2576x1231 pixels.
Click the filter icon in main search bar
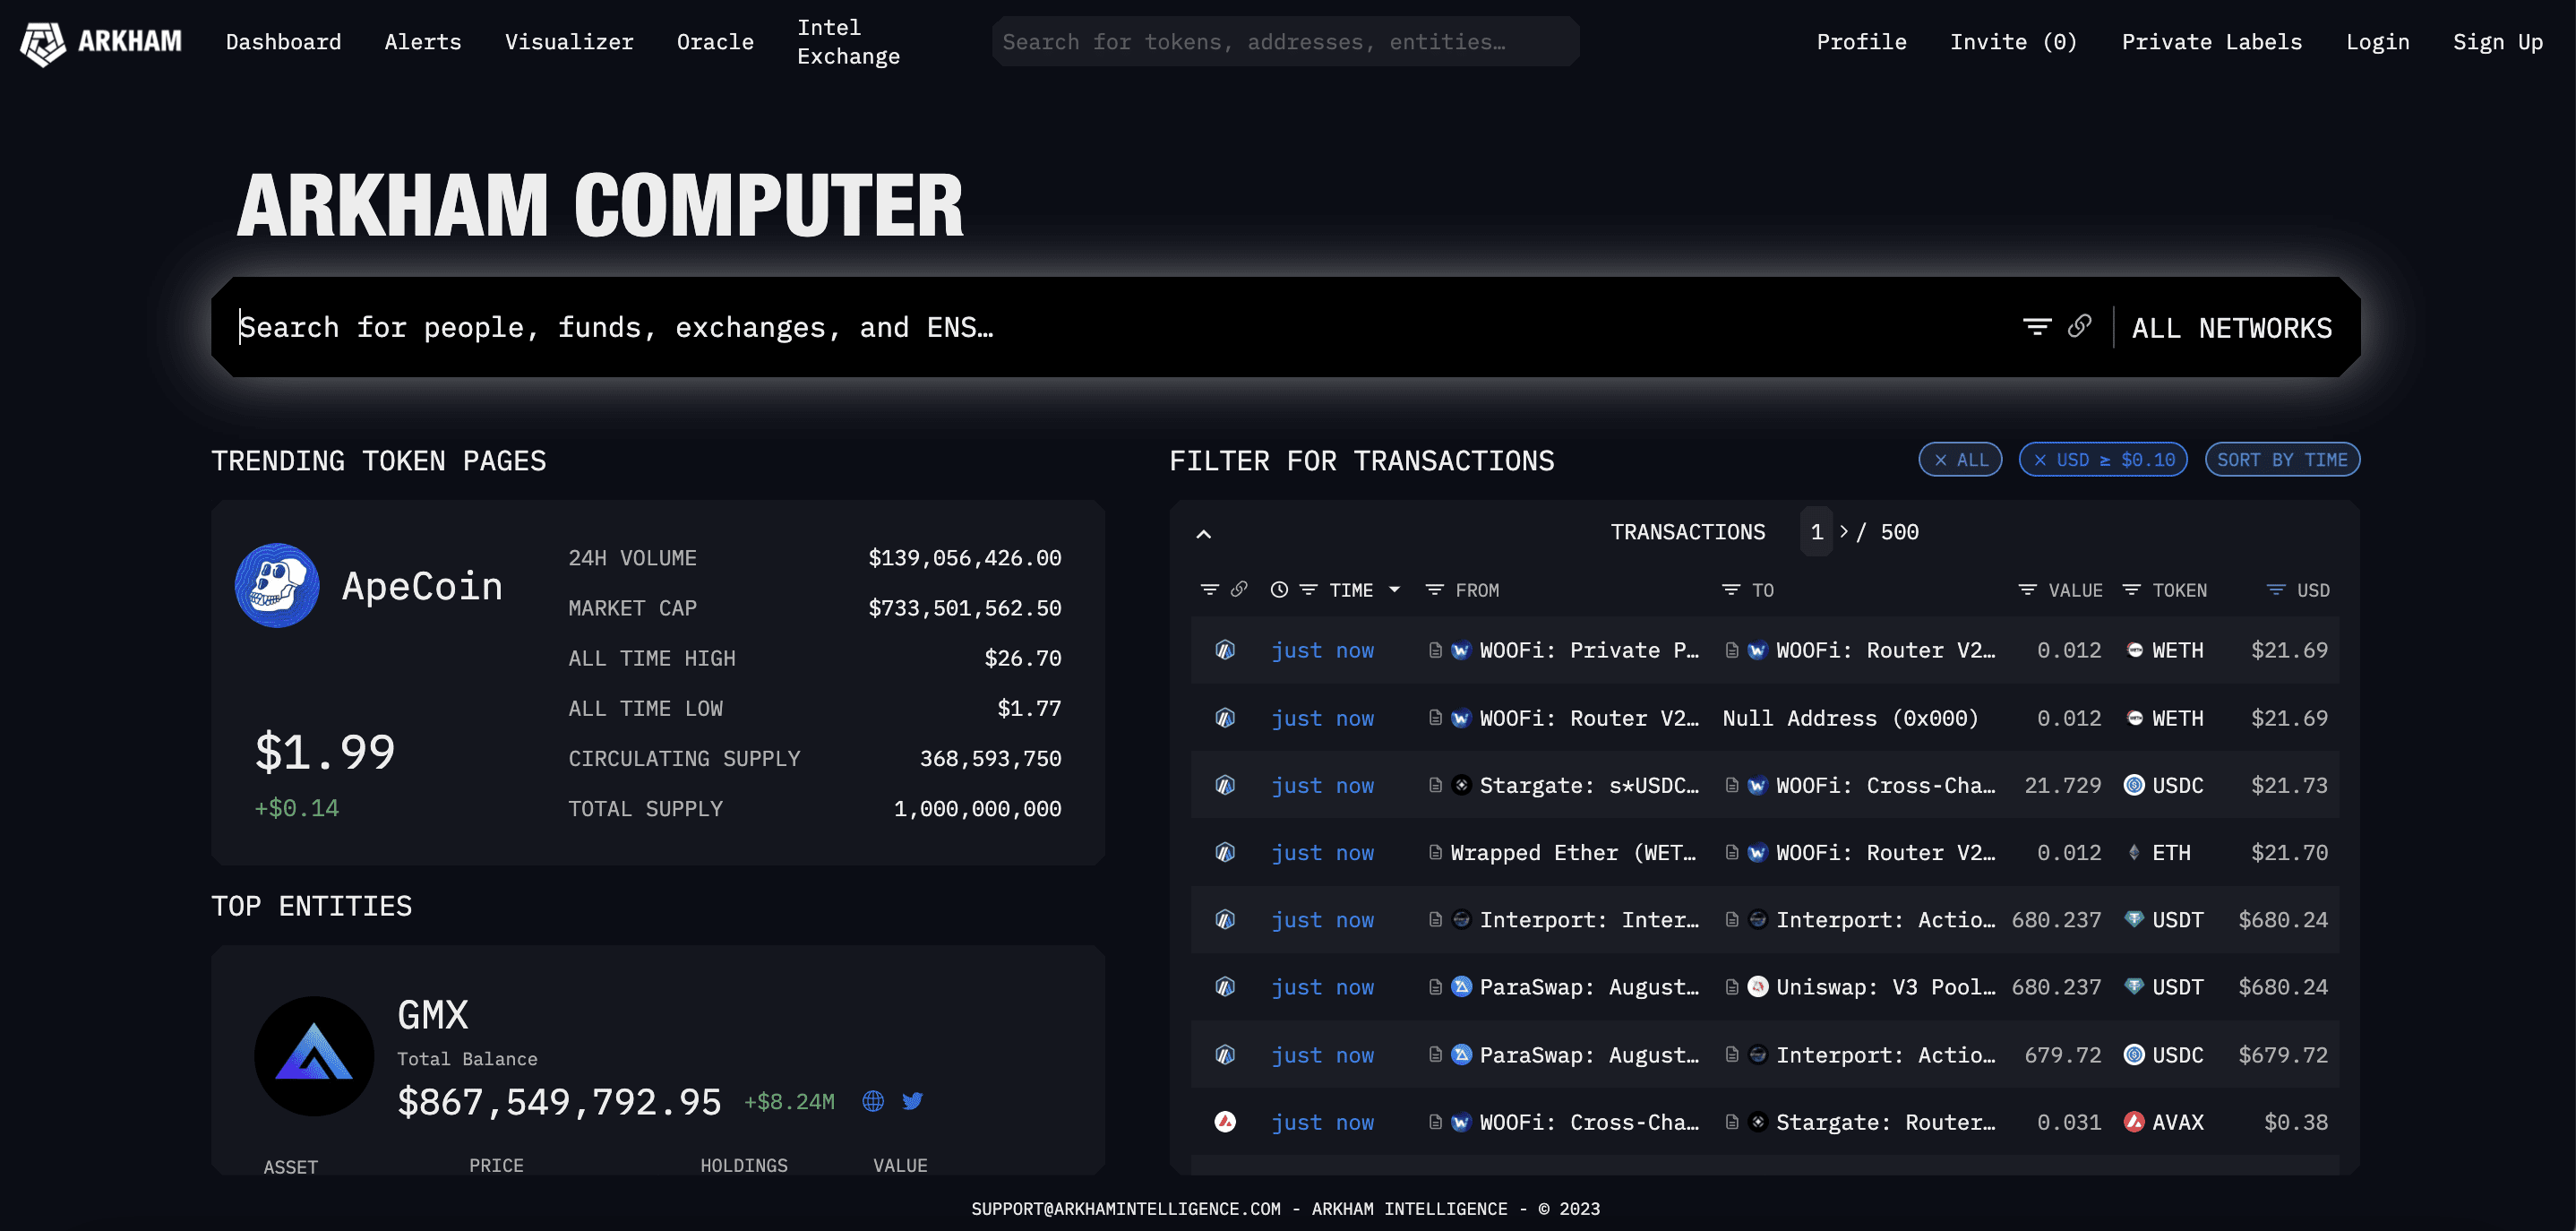click(2037, 326)
